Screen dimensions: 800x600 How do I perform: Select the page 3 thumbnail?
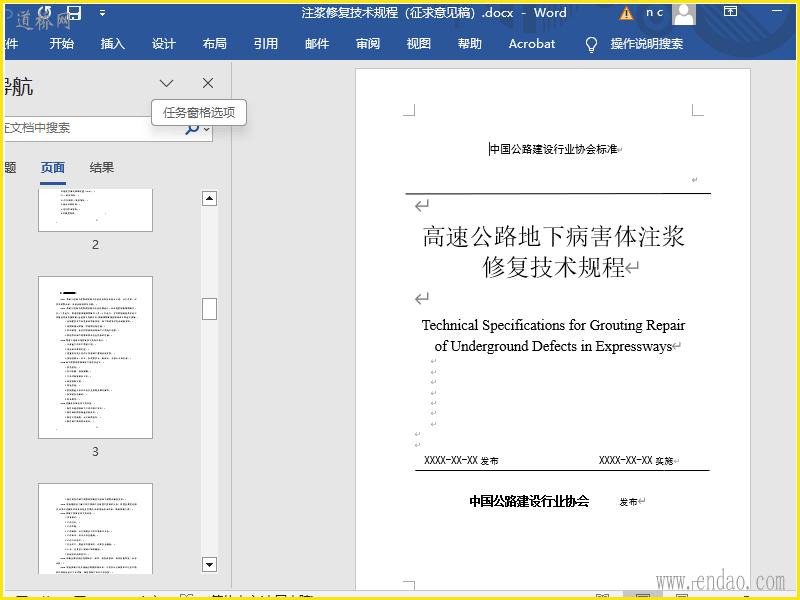95,357
